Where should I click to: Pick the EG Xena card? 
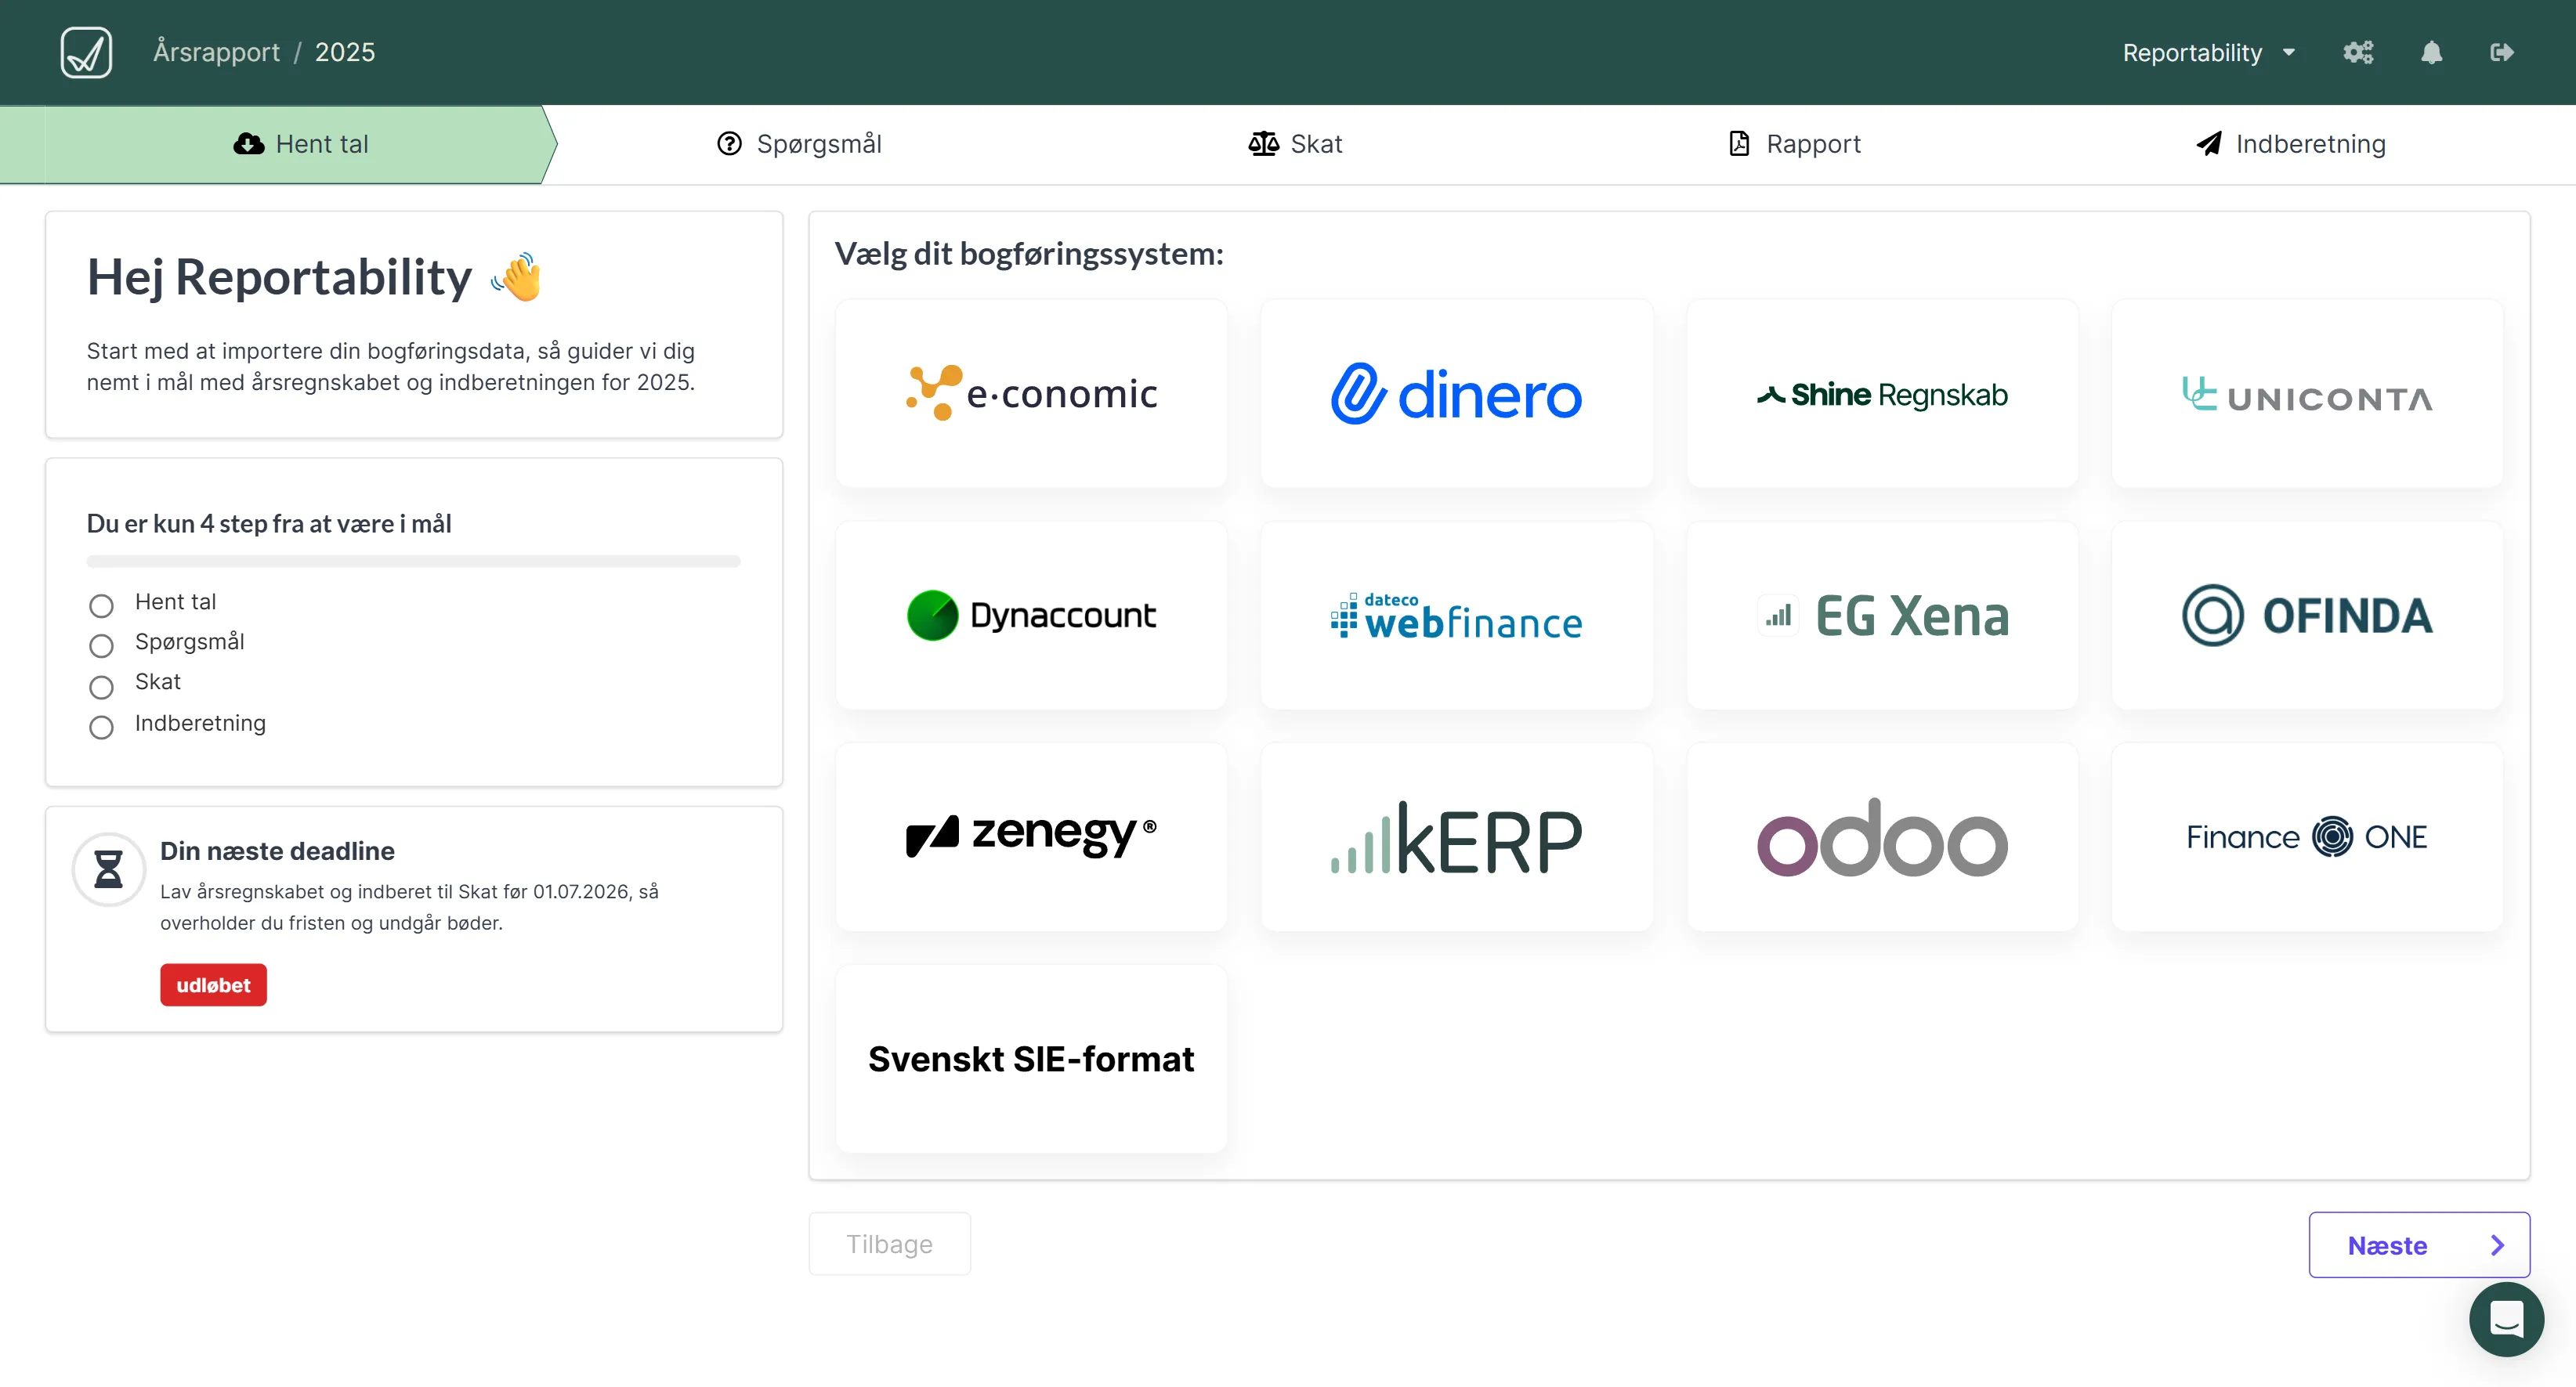1882,615
